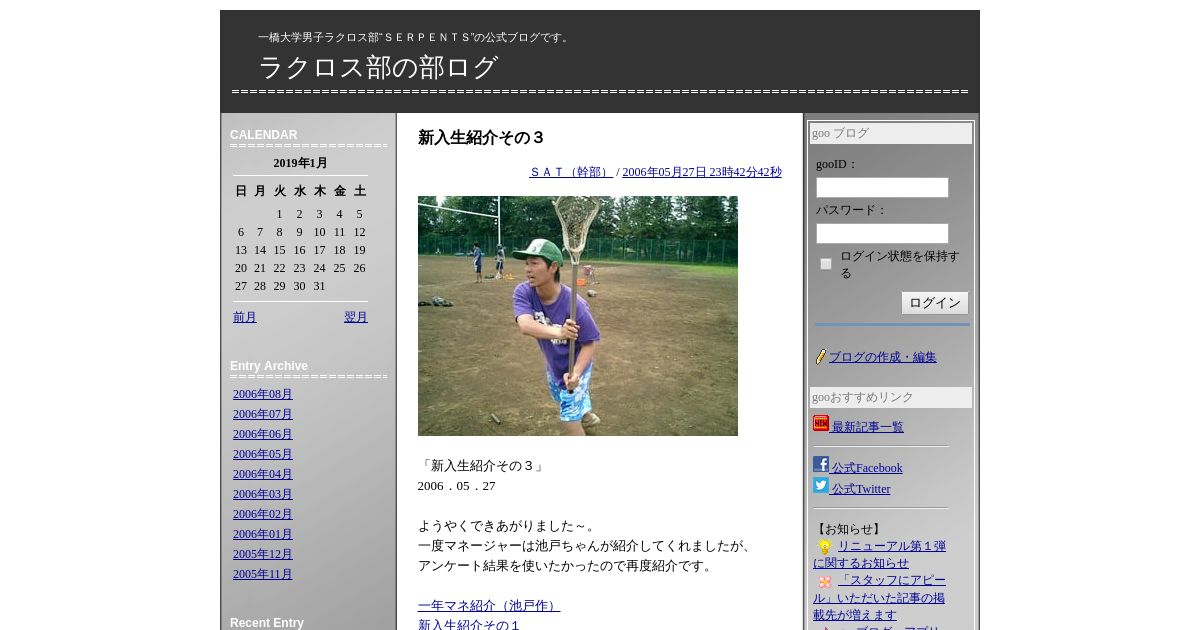Open the 2006年08月 archive

click(x=263, y=394)
